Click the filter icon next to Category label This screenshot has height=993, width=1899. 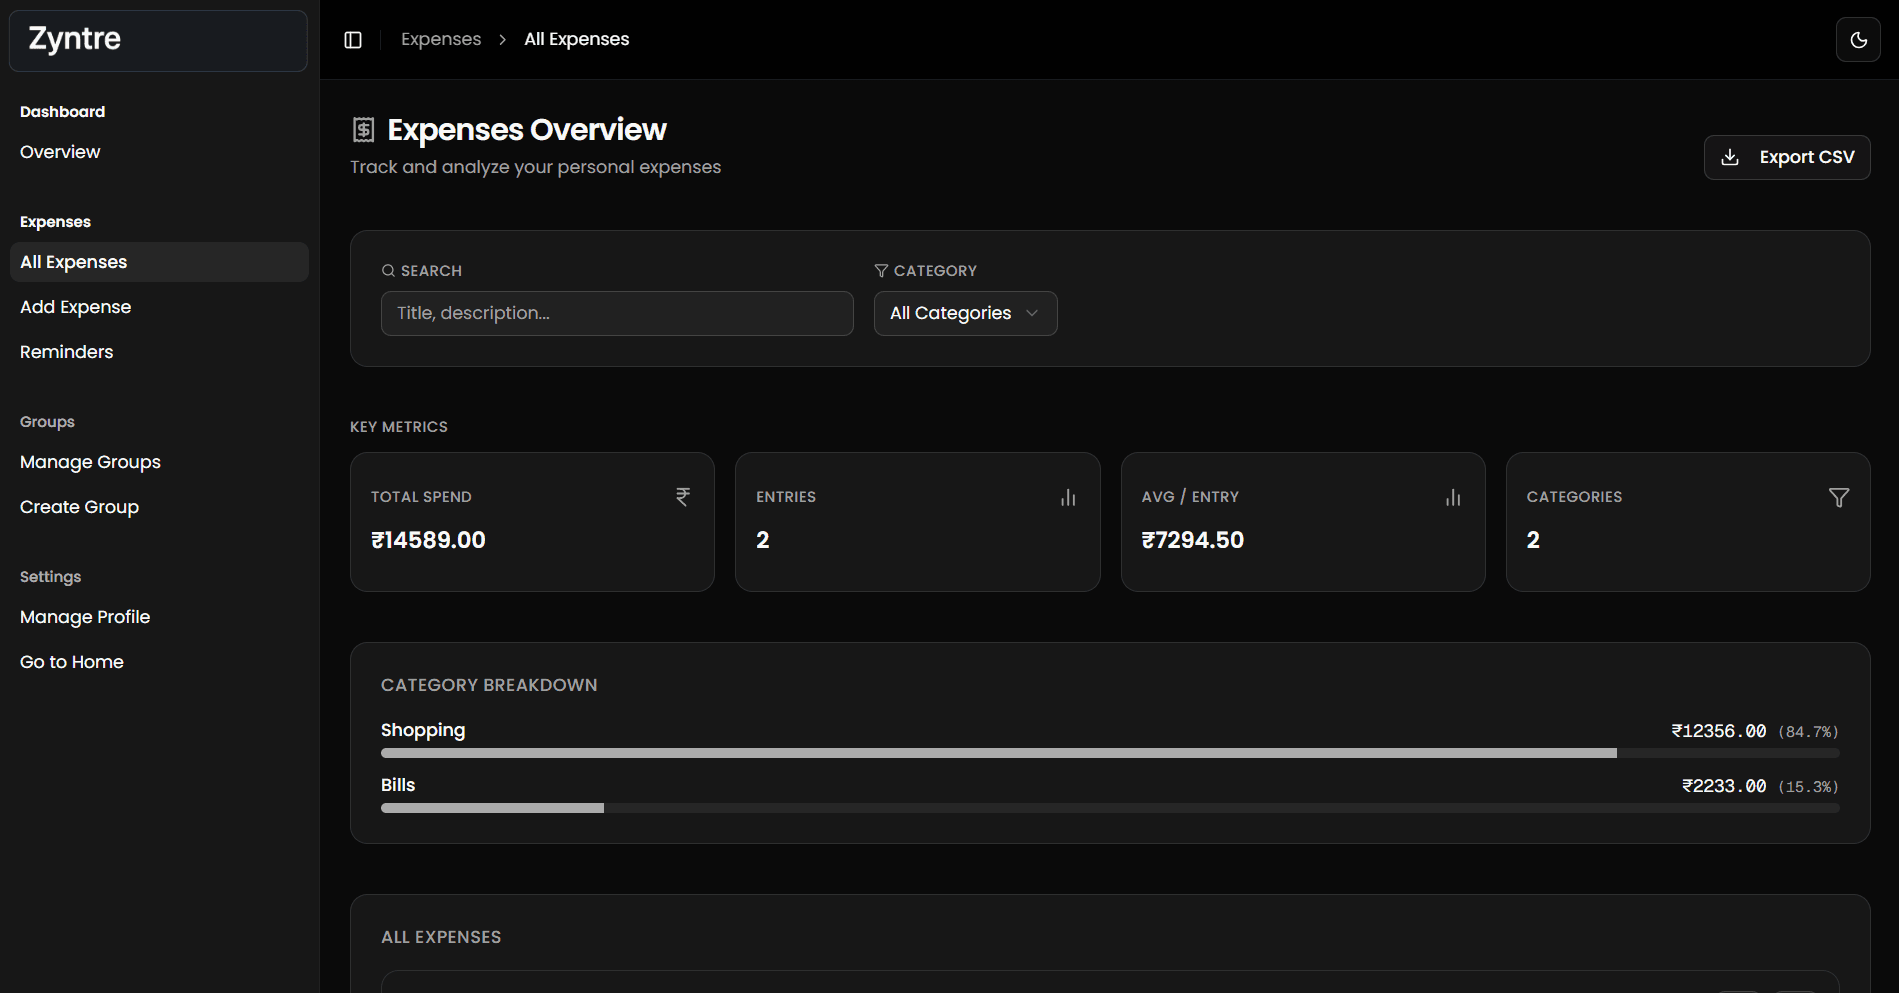pyautogui.click(x=881, y=271)
